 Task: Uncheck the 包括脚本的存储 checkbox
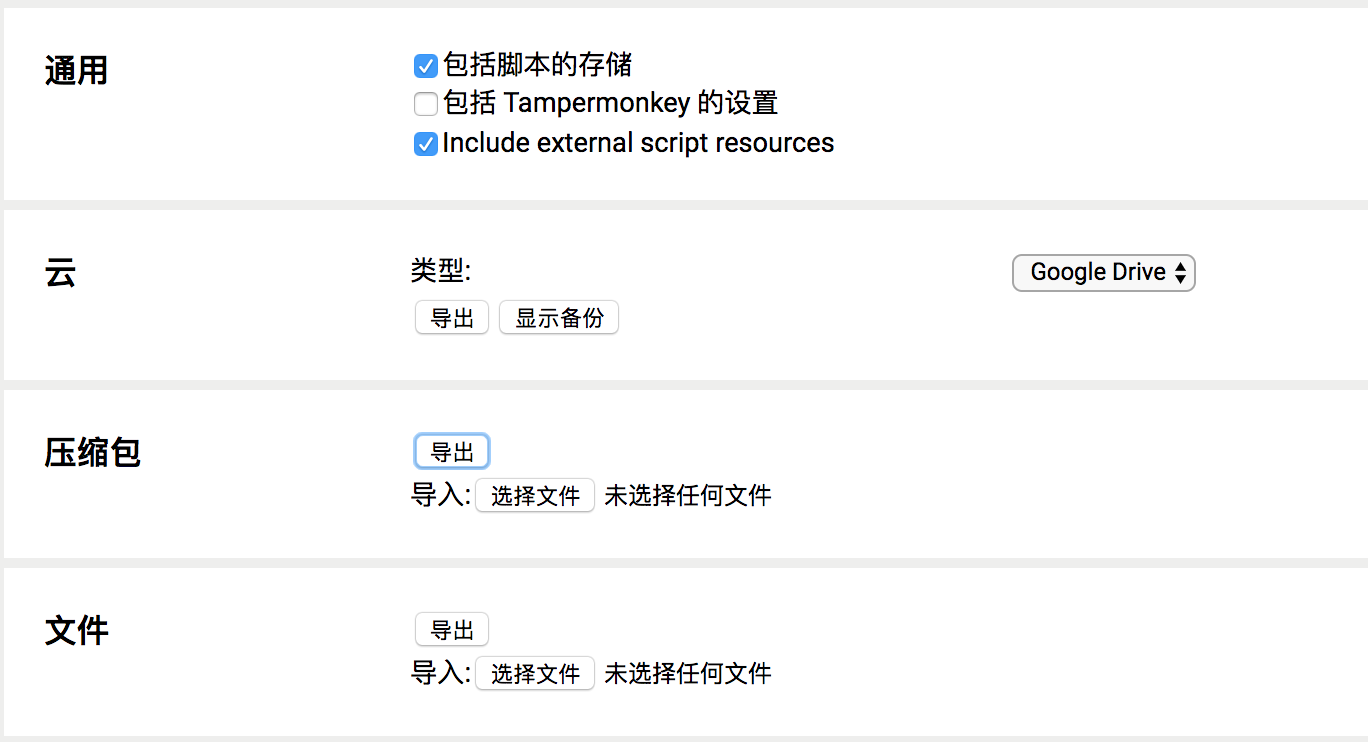426,66
